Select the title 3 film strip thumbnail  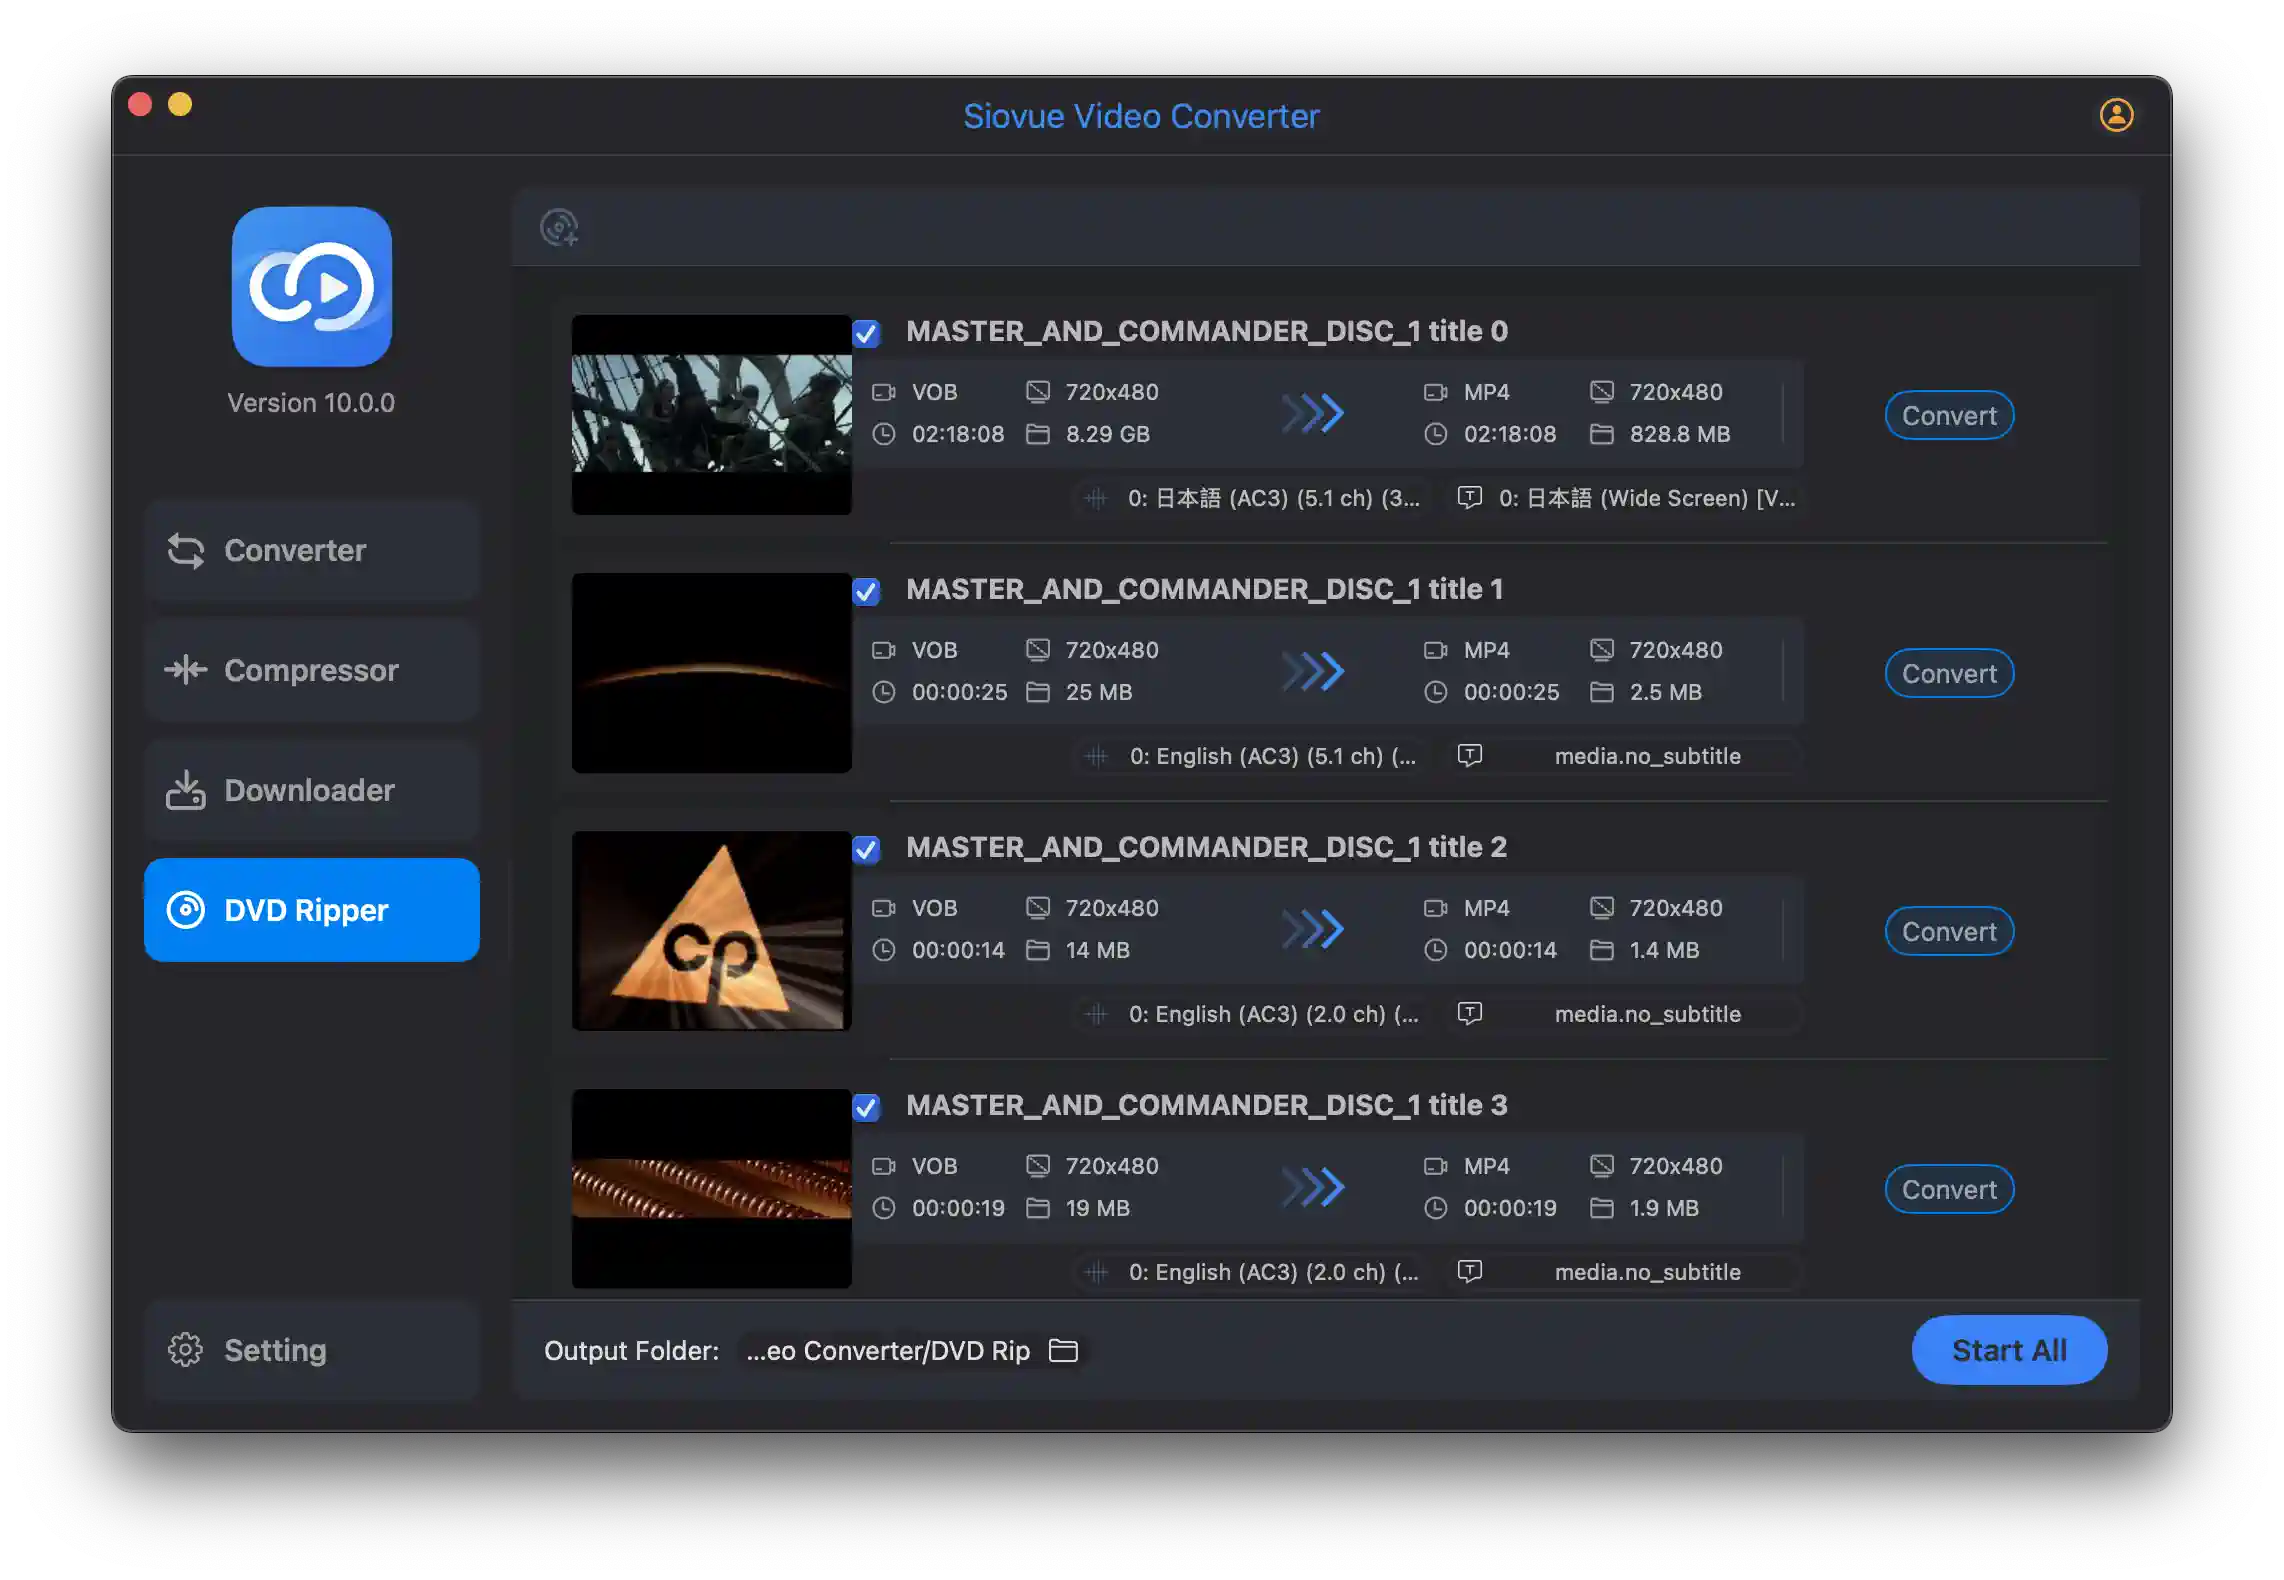[711, 1188]
